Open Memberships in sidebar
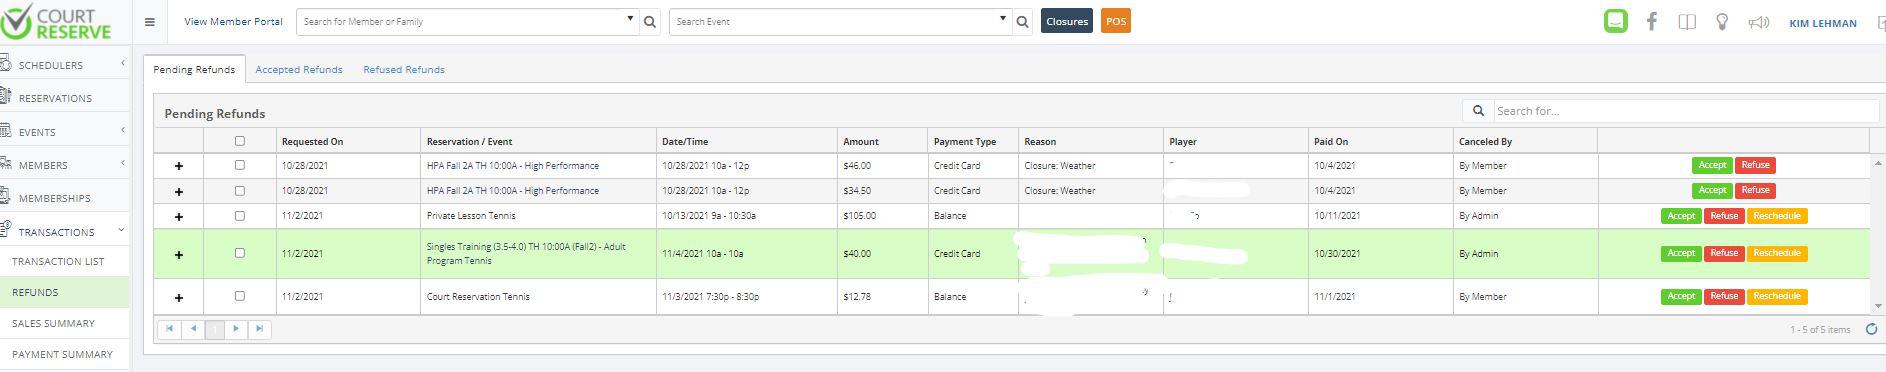Image resolution: width=1886 pixels, height=372 pixels. (x=64, y=198)
